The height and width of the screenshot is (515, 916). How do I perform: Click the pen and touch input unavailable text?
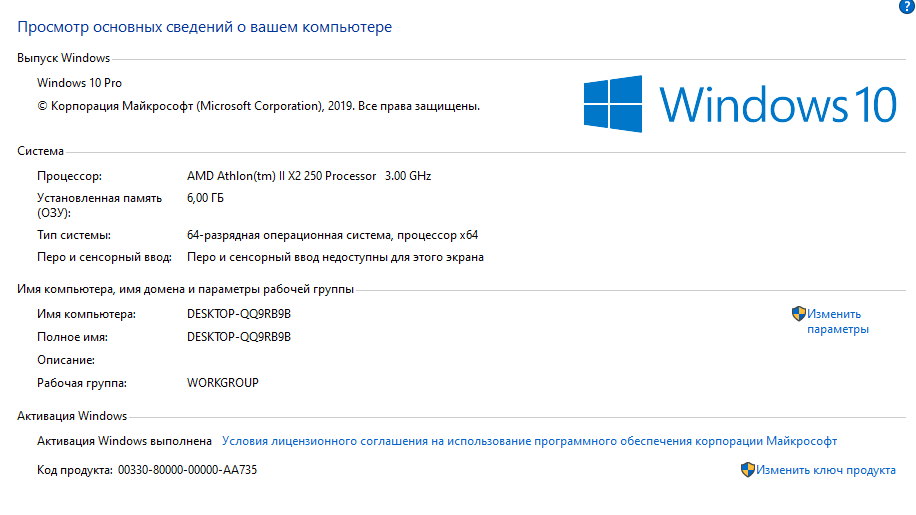click(335, 258)
